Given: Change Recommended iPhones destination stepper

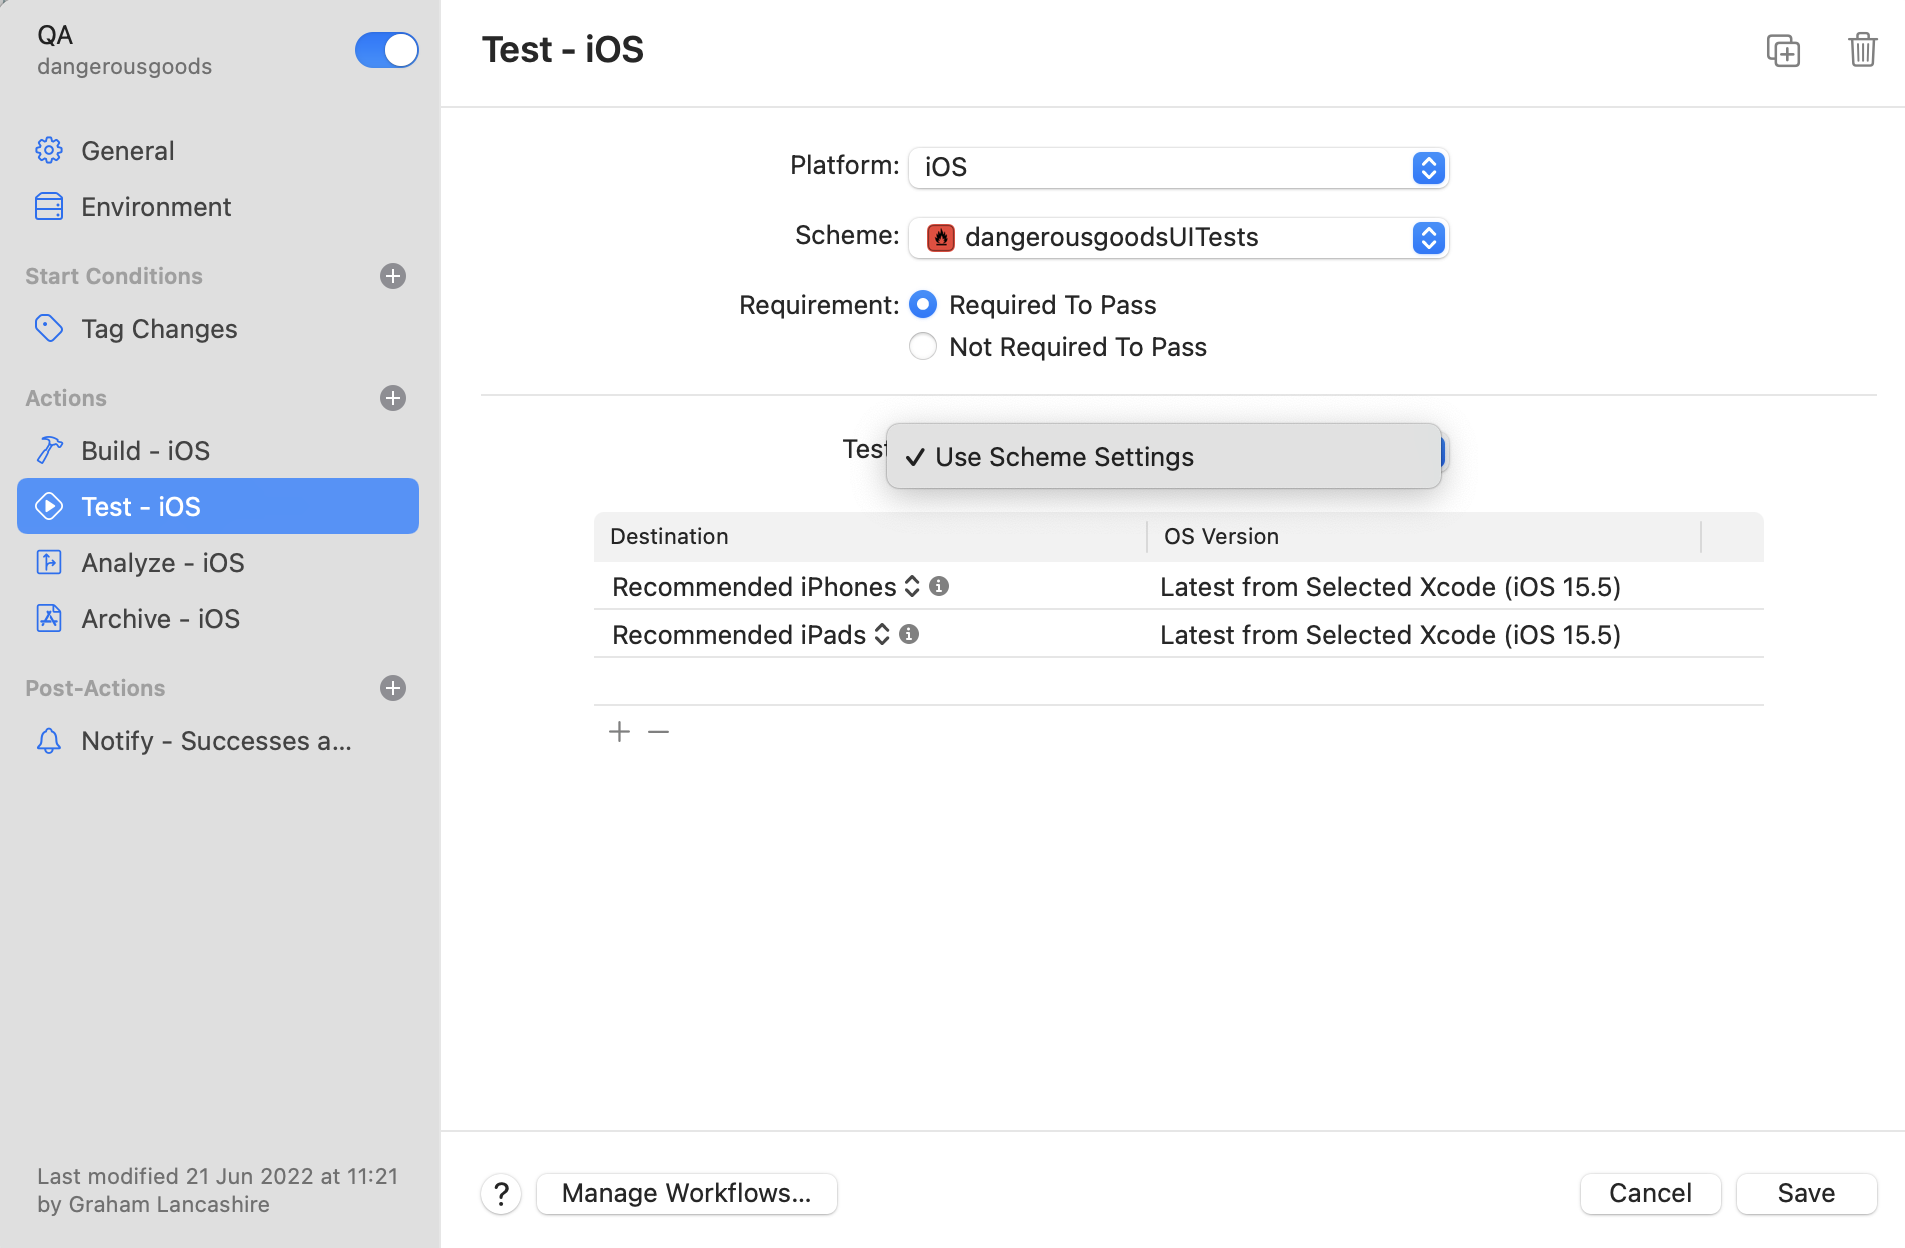Looking at the screenshot, I should click(x=912, y=586).
